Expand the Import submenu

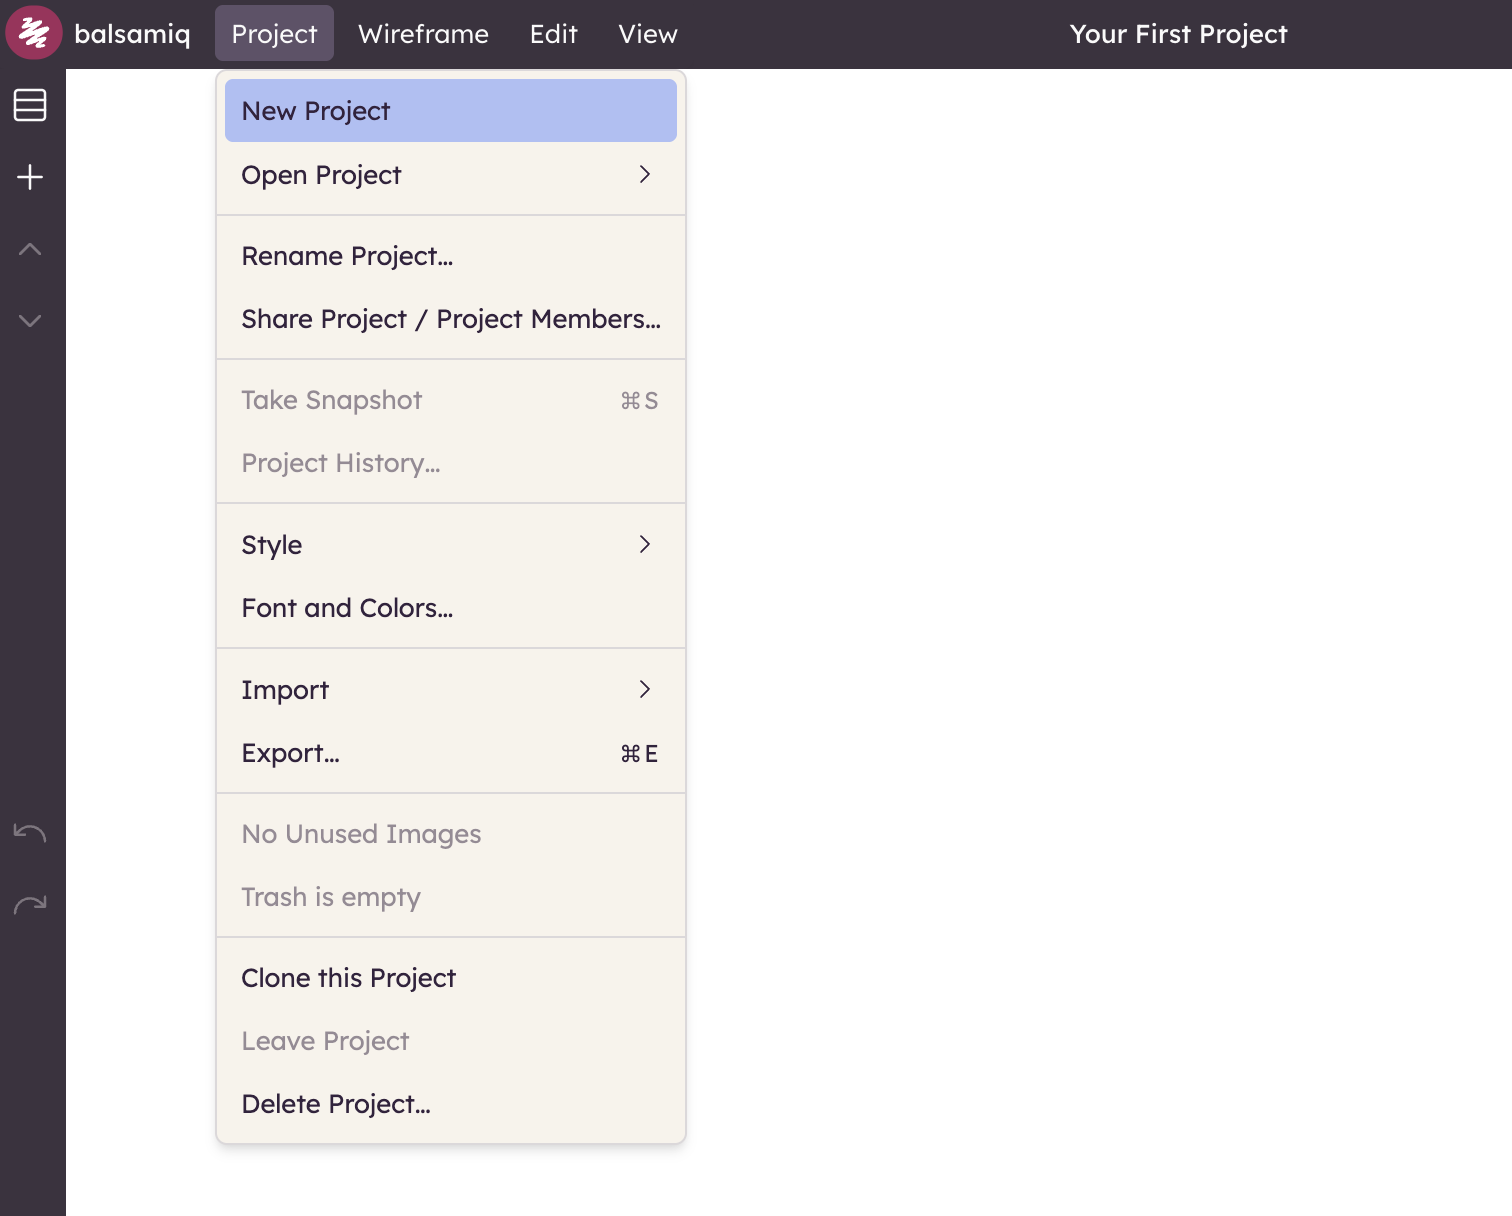coord(285,689)
